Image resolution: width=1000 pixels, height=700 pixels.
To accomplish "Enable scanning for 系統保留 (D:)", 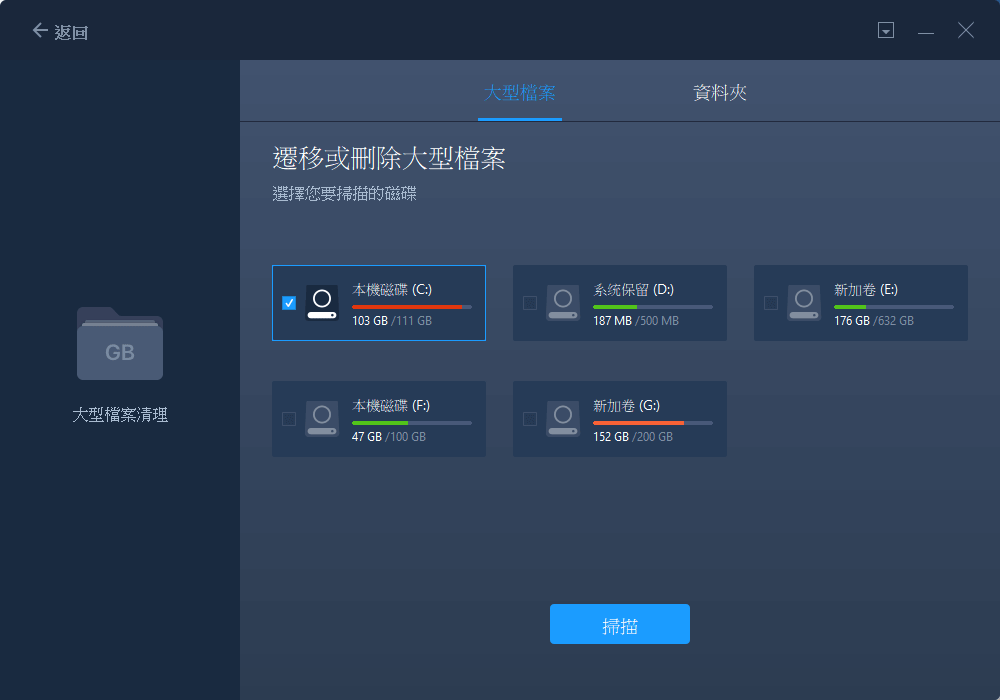I will pyautogui.click(x=530, y=302).
